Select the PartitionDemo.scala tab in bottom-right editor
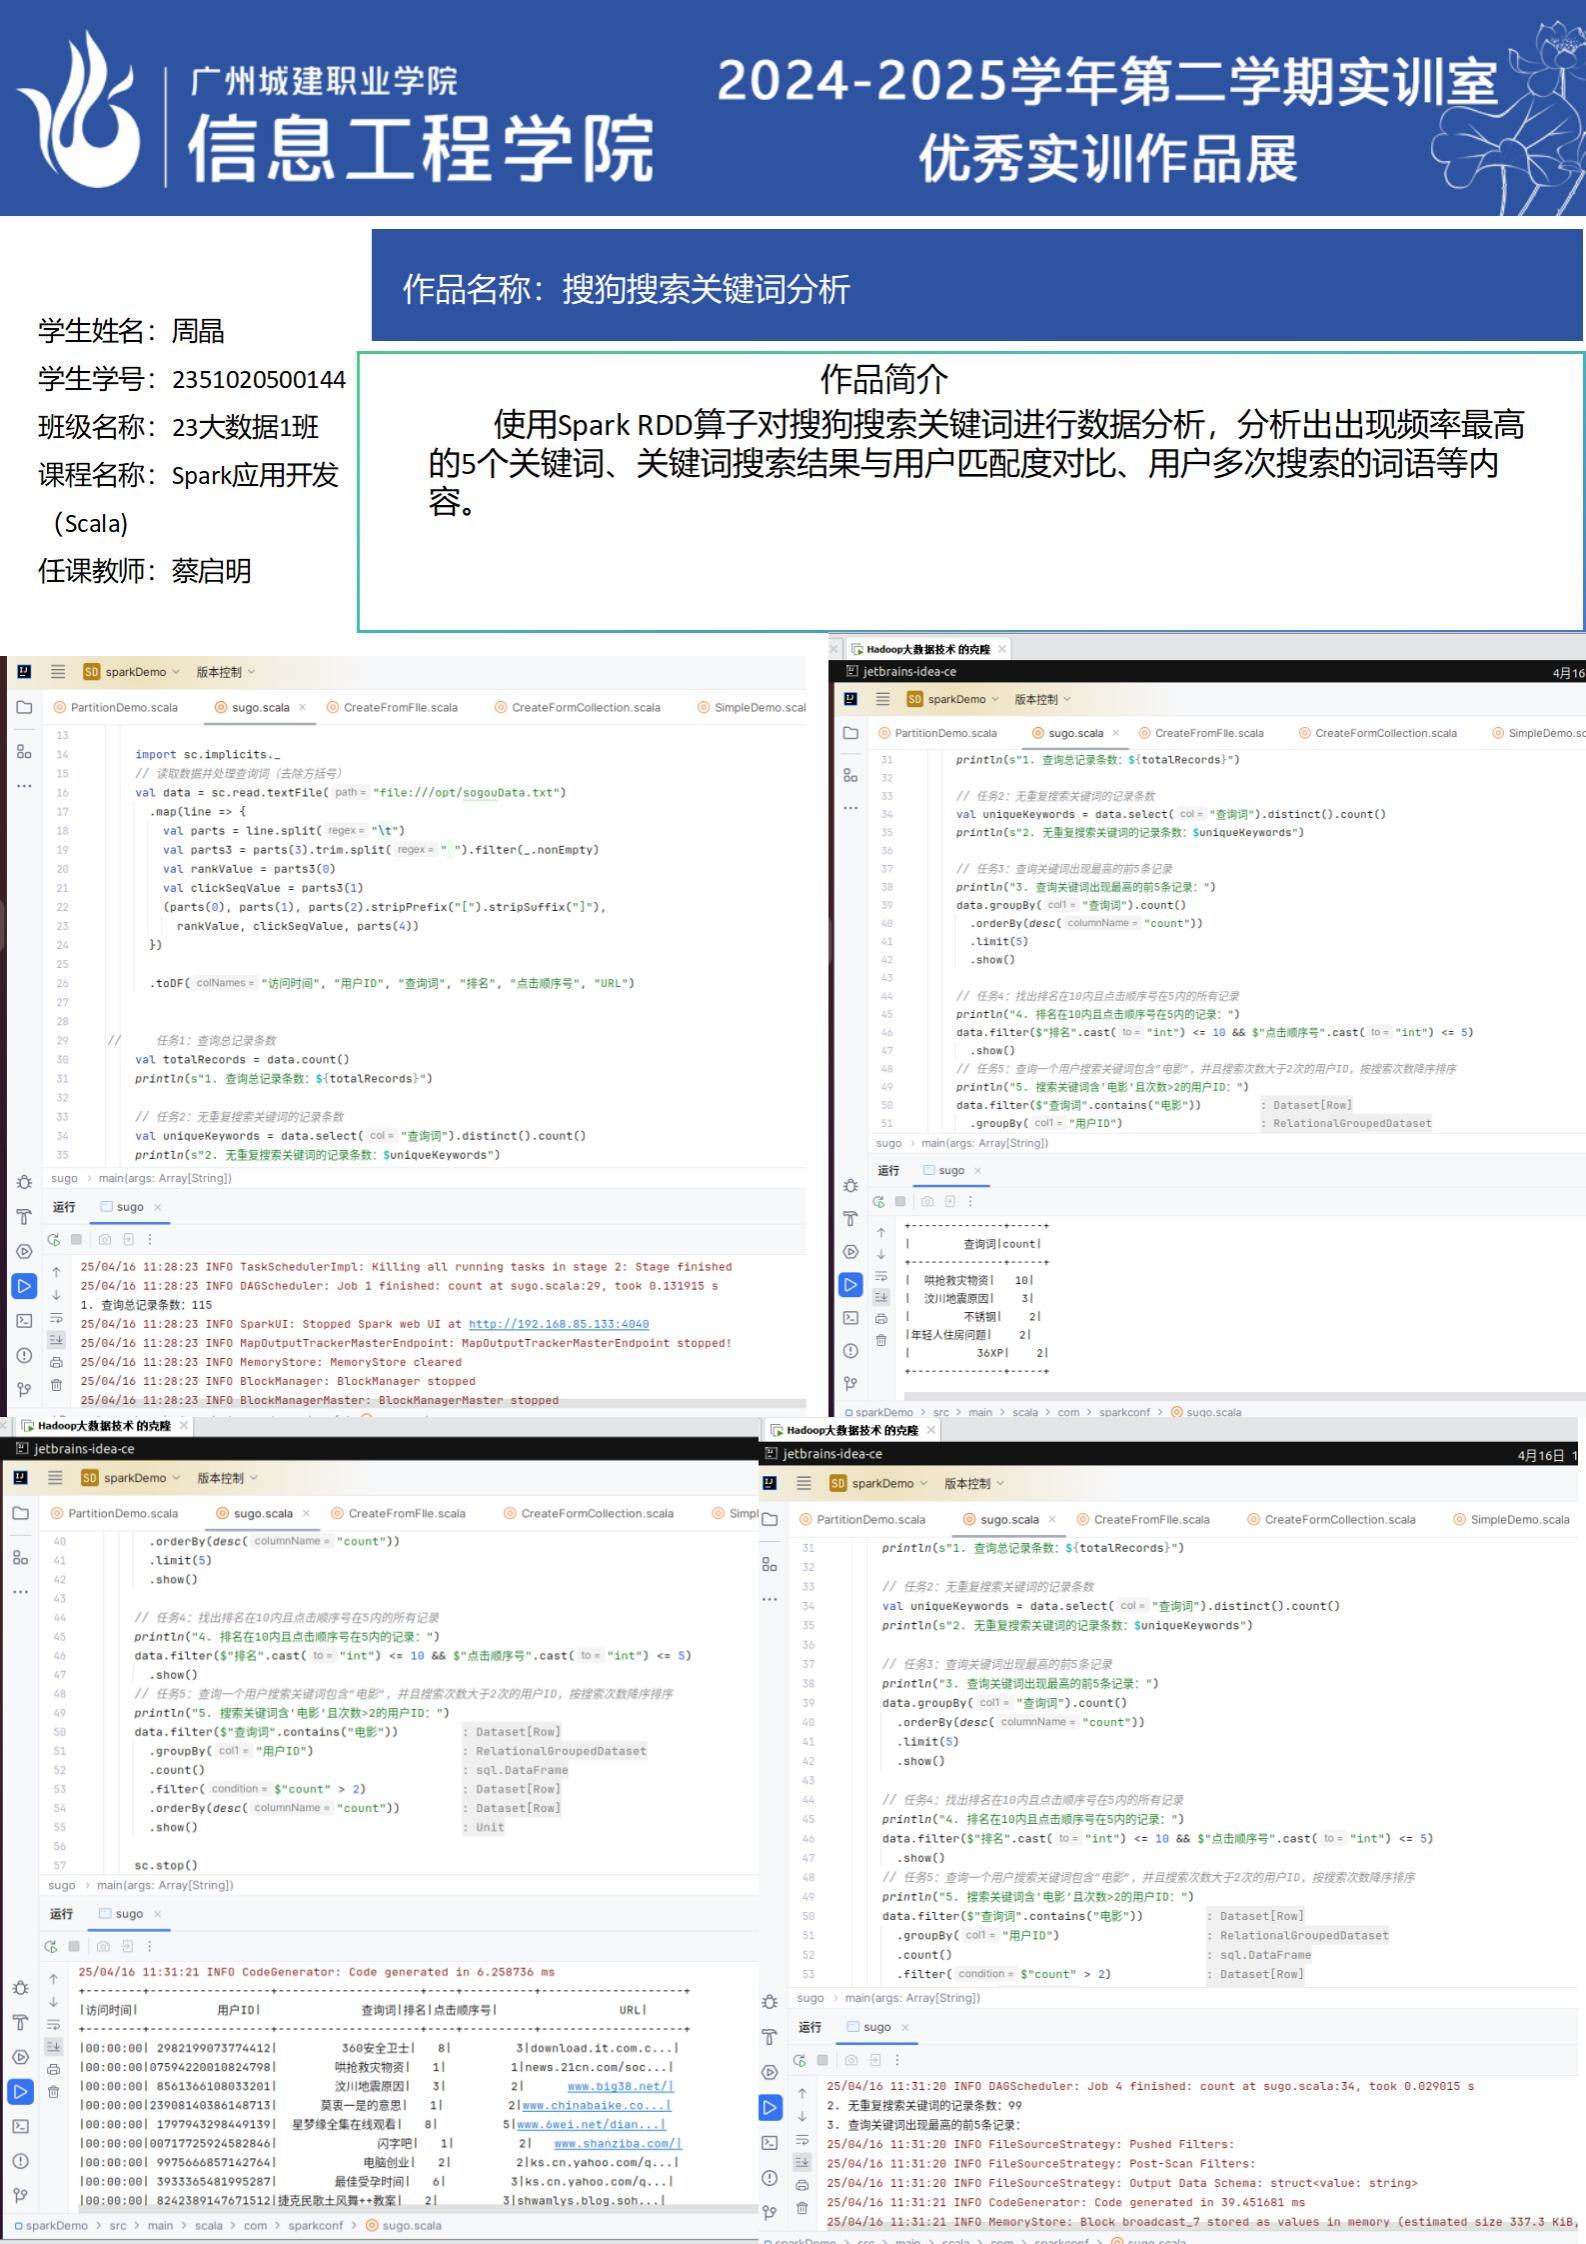This screenshot has height=2244, width=1586. (x=870, y=1519)
